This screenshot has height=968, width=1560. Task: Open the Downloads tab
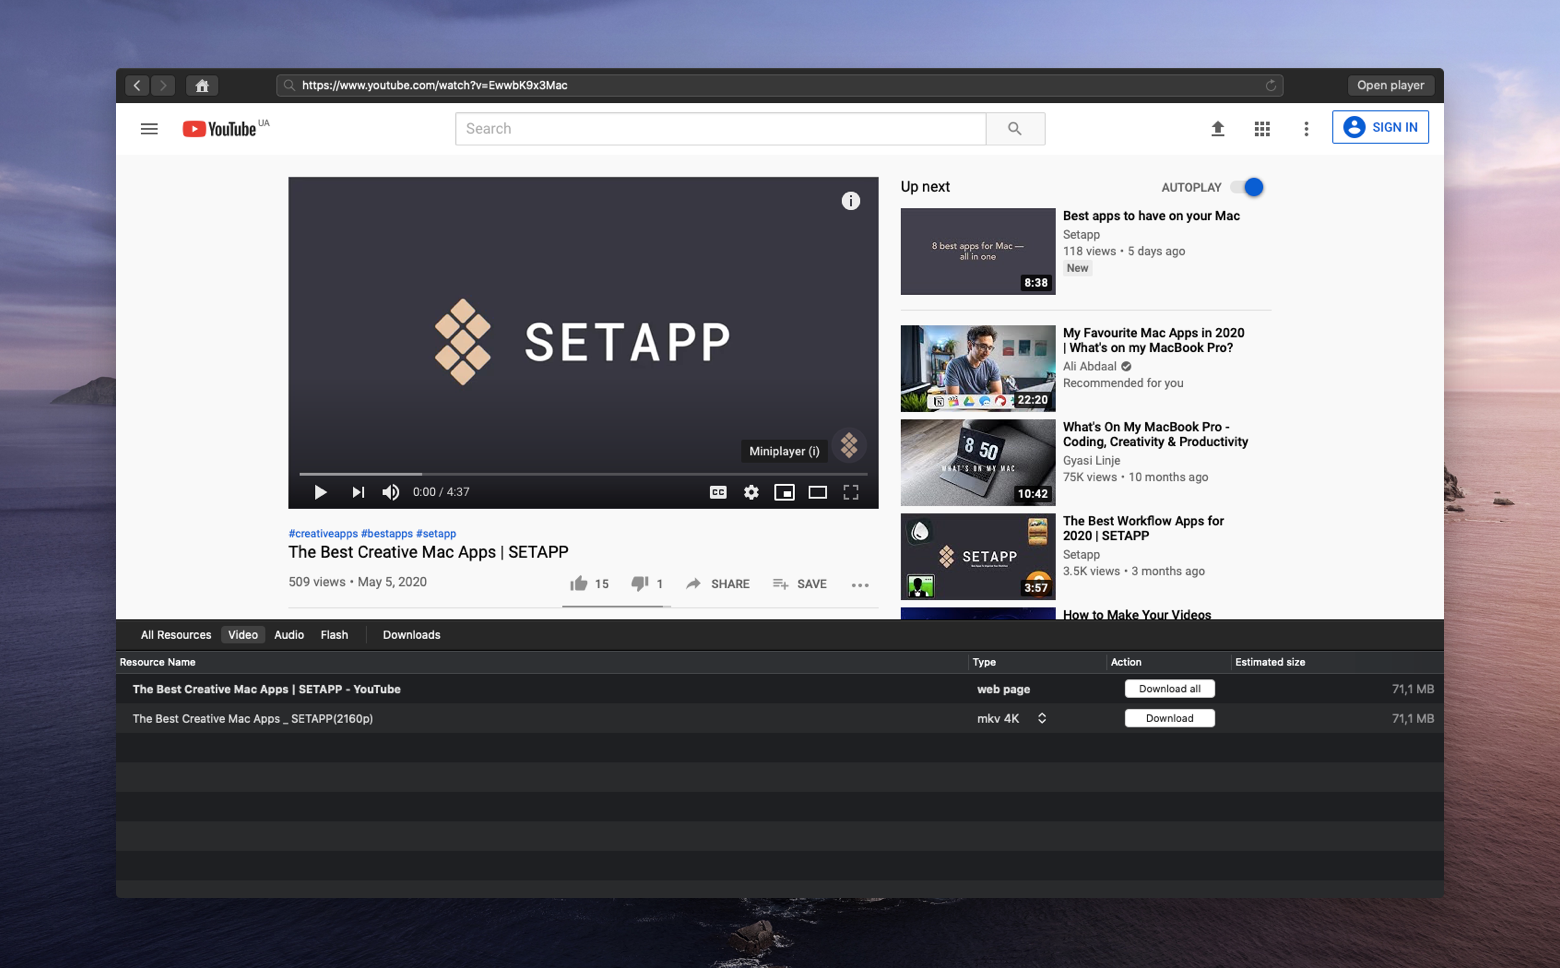[x=411, y=635]
